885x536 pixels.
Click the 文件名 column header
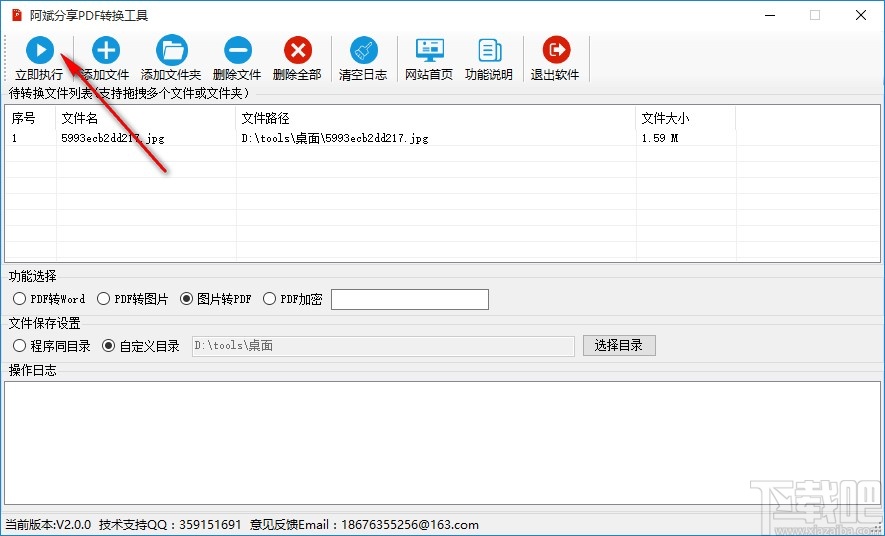pos(146,118)
